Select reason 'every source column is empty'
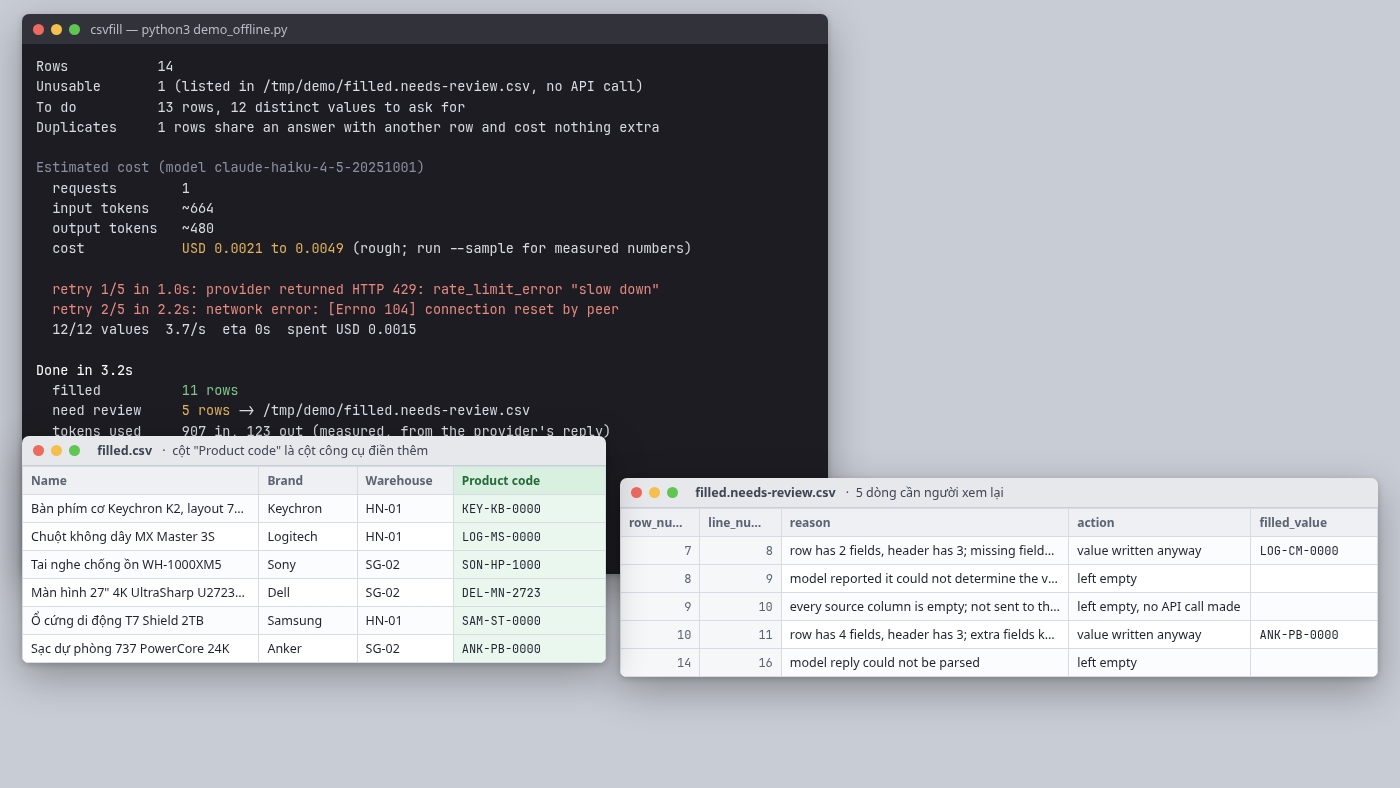Viewport: 1400px width, 788px height. 925,607
